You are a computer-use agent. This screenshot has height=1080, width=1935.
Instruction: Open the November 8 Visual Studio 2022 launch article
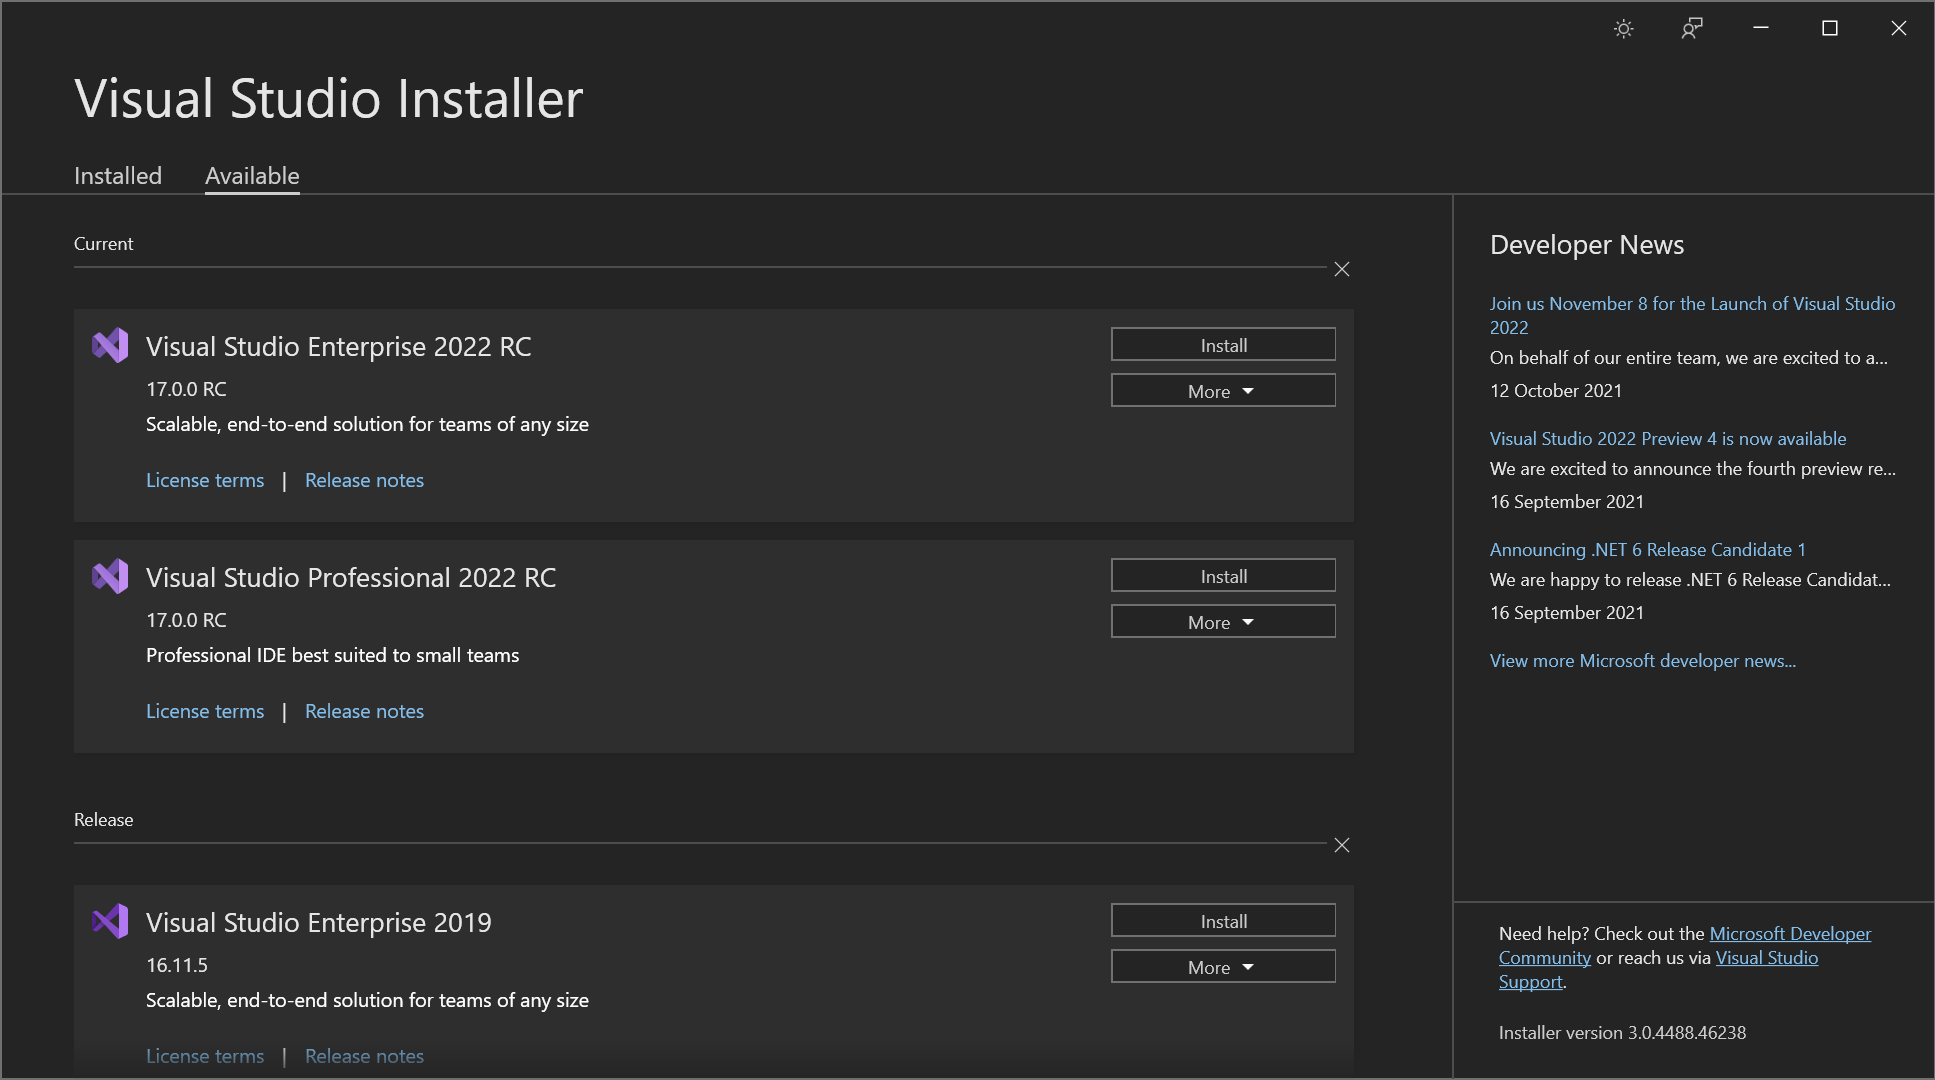click(x=1692, y=315)
